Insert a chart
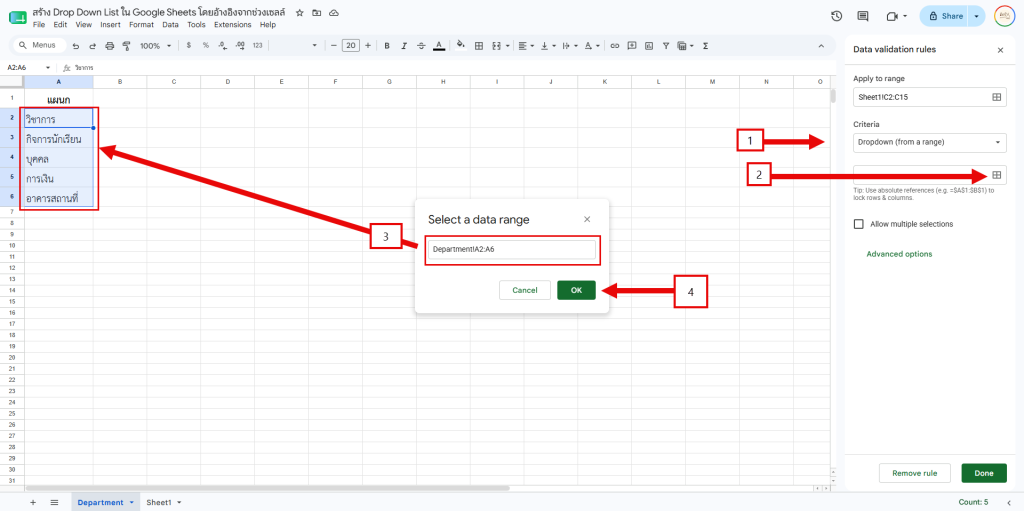Image resolution: width=1024 pixels, height=511 pixels. 648,46
